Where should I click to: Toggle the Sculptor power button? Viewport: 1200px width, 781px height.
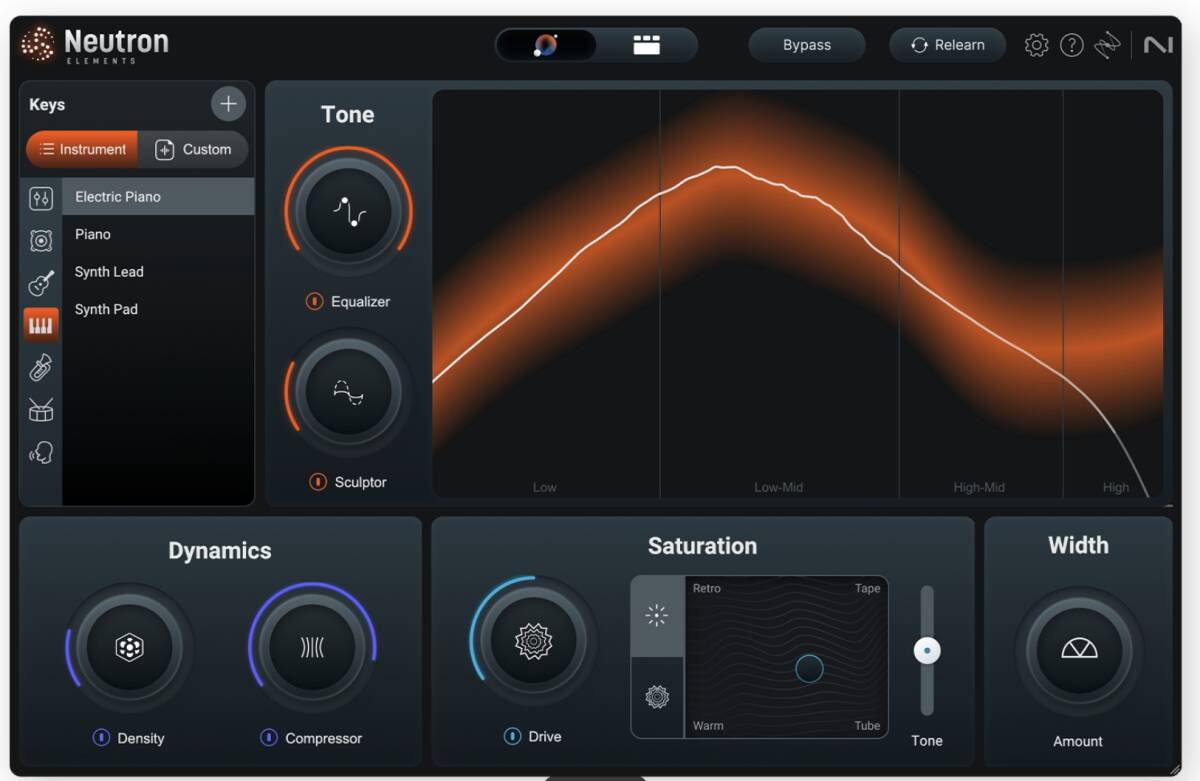[x=318, y=482]
